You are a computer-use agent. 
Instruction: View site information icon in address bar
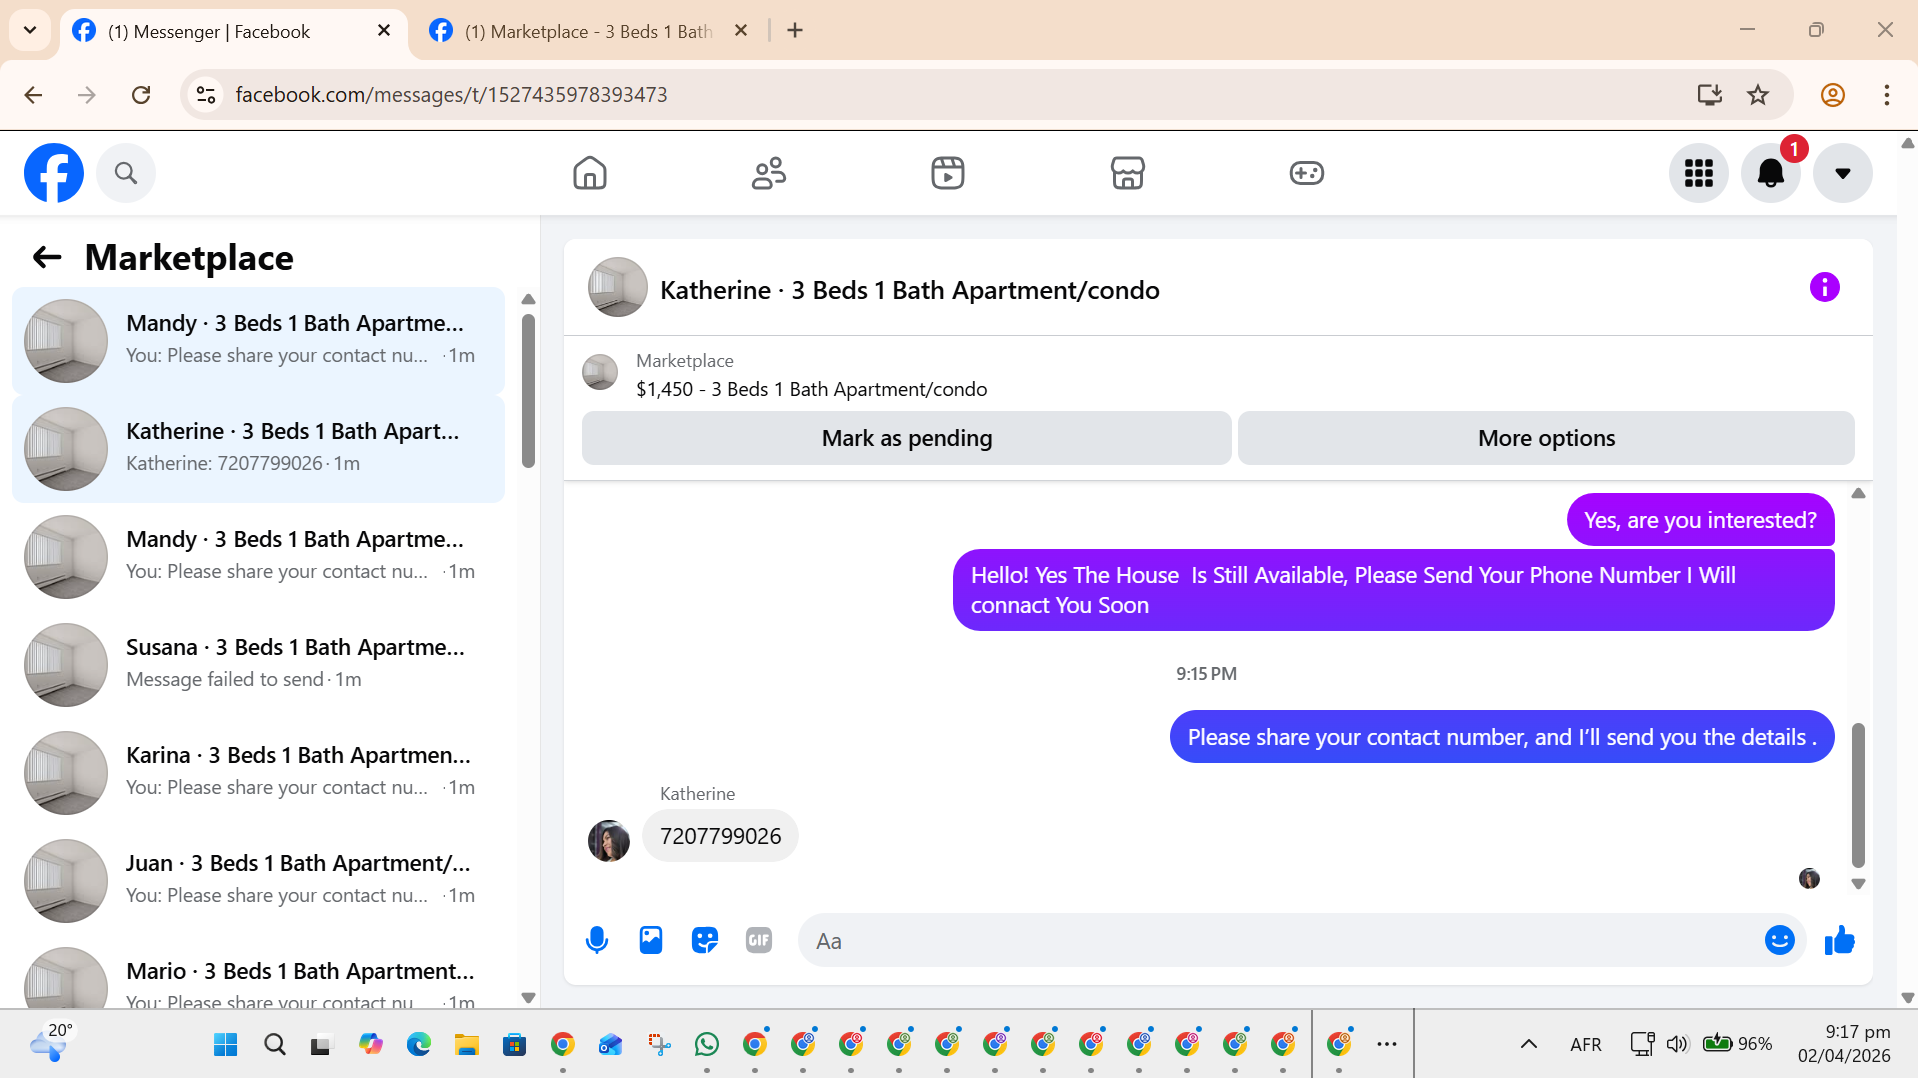[x=206, y=95]
